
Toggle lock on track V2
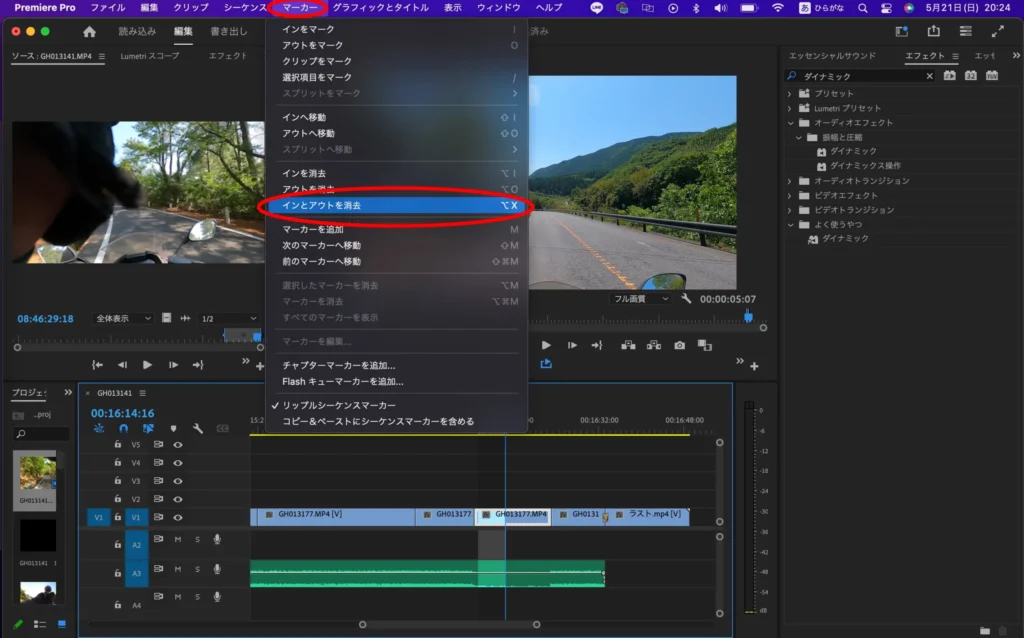click(118, 499)
